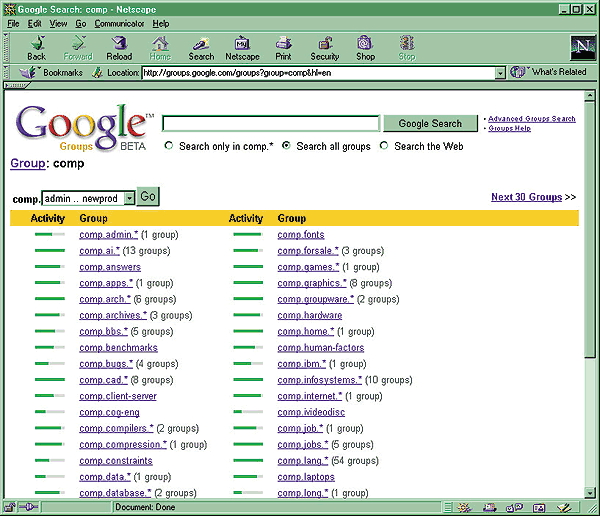Open comp.ai.* group link

pyautogui.click(x=99, y=251)
